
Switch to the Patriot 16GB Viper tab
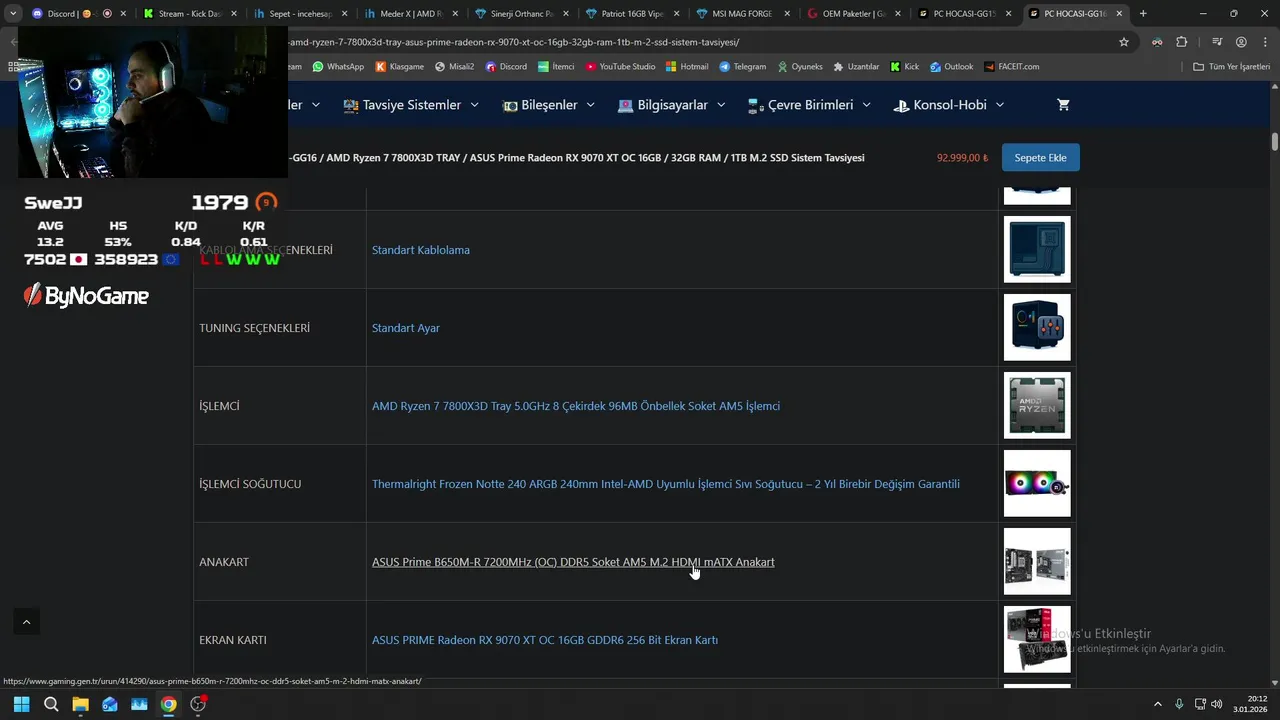631,14
